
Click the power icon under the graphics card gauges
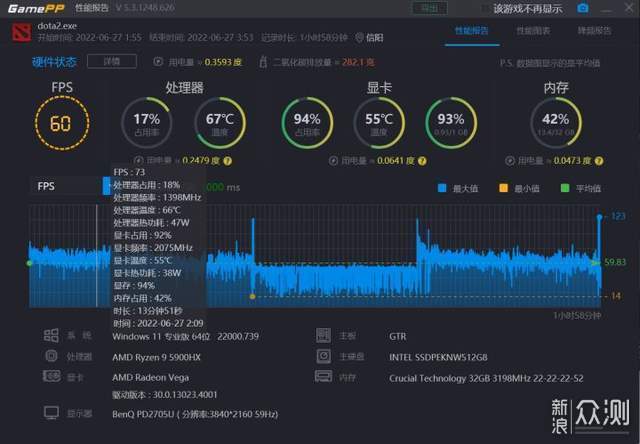[x=333, y=161]
